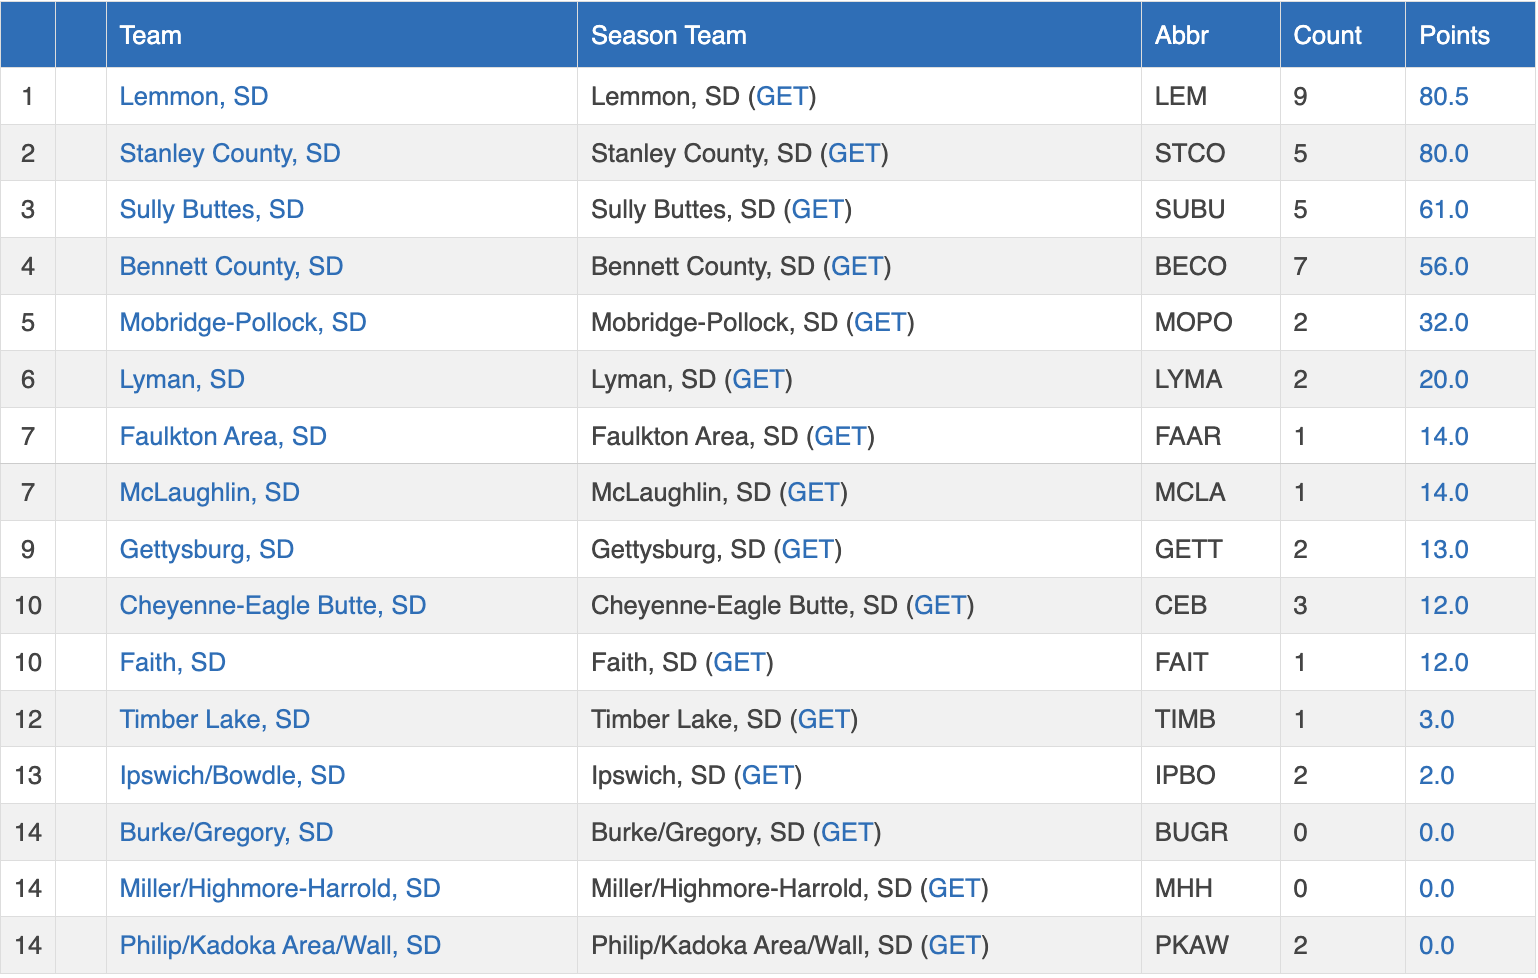Click Lemmon's 80.5 points link

pyautogui.click(x=1443, y=96)
